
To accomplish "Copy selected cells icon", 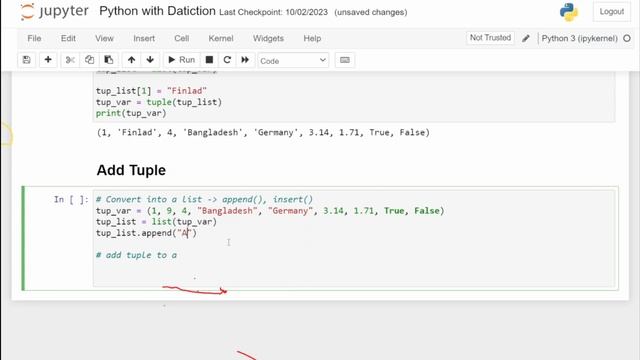I will pos(89,60).
